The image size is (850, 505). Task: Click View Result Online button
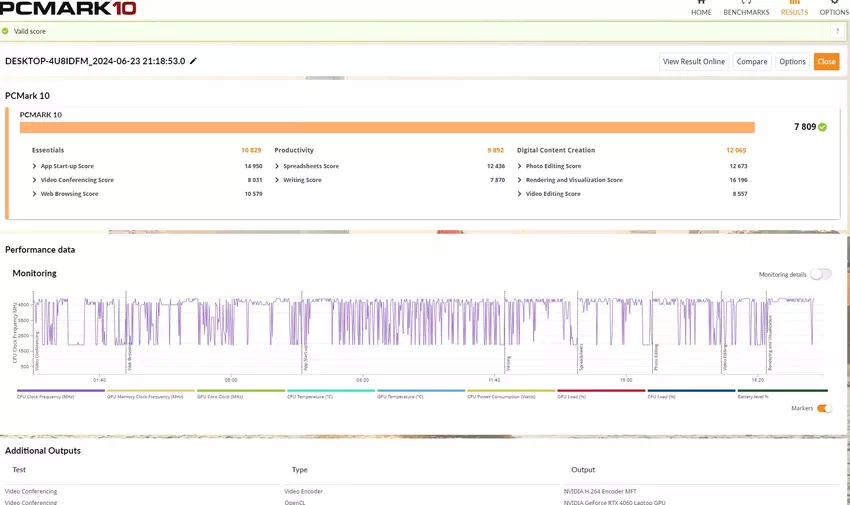pyautogui.click(x=693, y=62)
